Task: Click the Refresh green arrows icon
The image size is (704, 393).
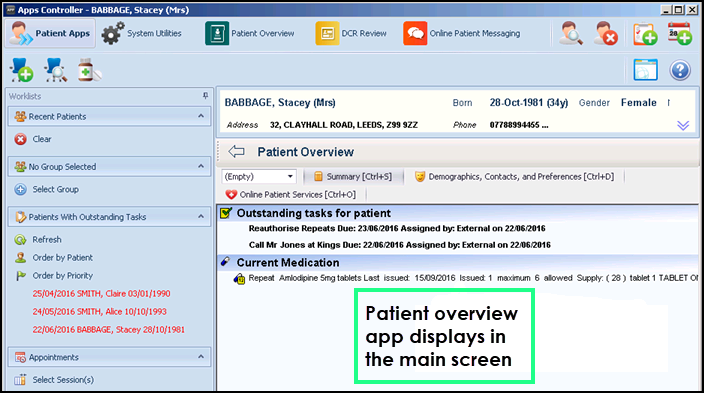Action: pos(20,240)
